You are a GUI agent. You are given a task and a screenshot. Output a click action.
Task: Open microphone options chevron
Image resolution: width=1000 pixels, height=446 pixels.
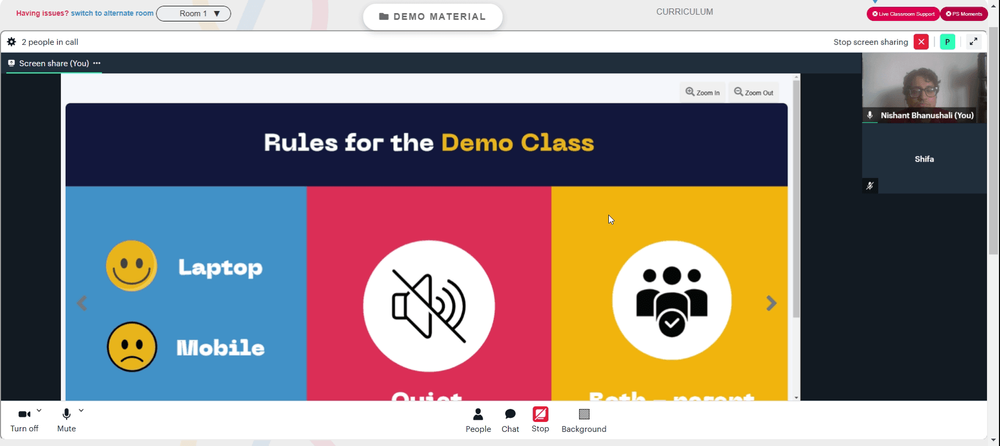click(x=81, y=410)
